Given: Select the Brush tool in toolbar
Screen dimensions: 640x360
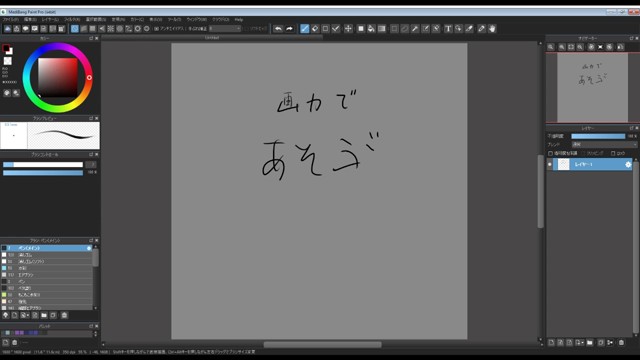Looking at the screenshot, I should coord(304,29).
